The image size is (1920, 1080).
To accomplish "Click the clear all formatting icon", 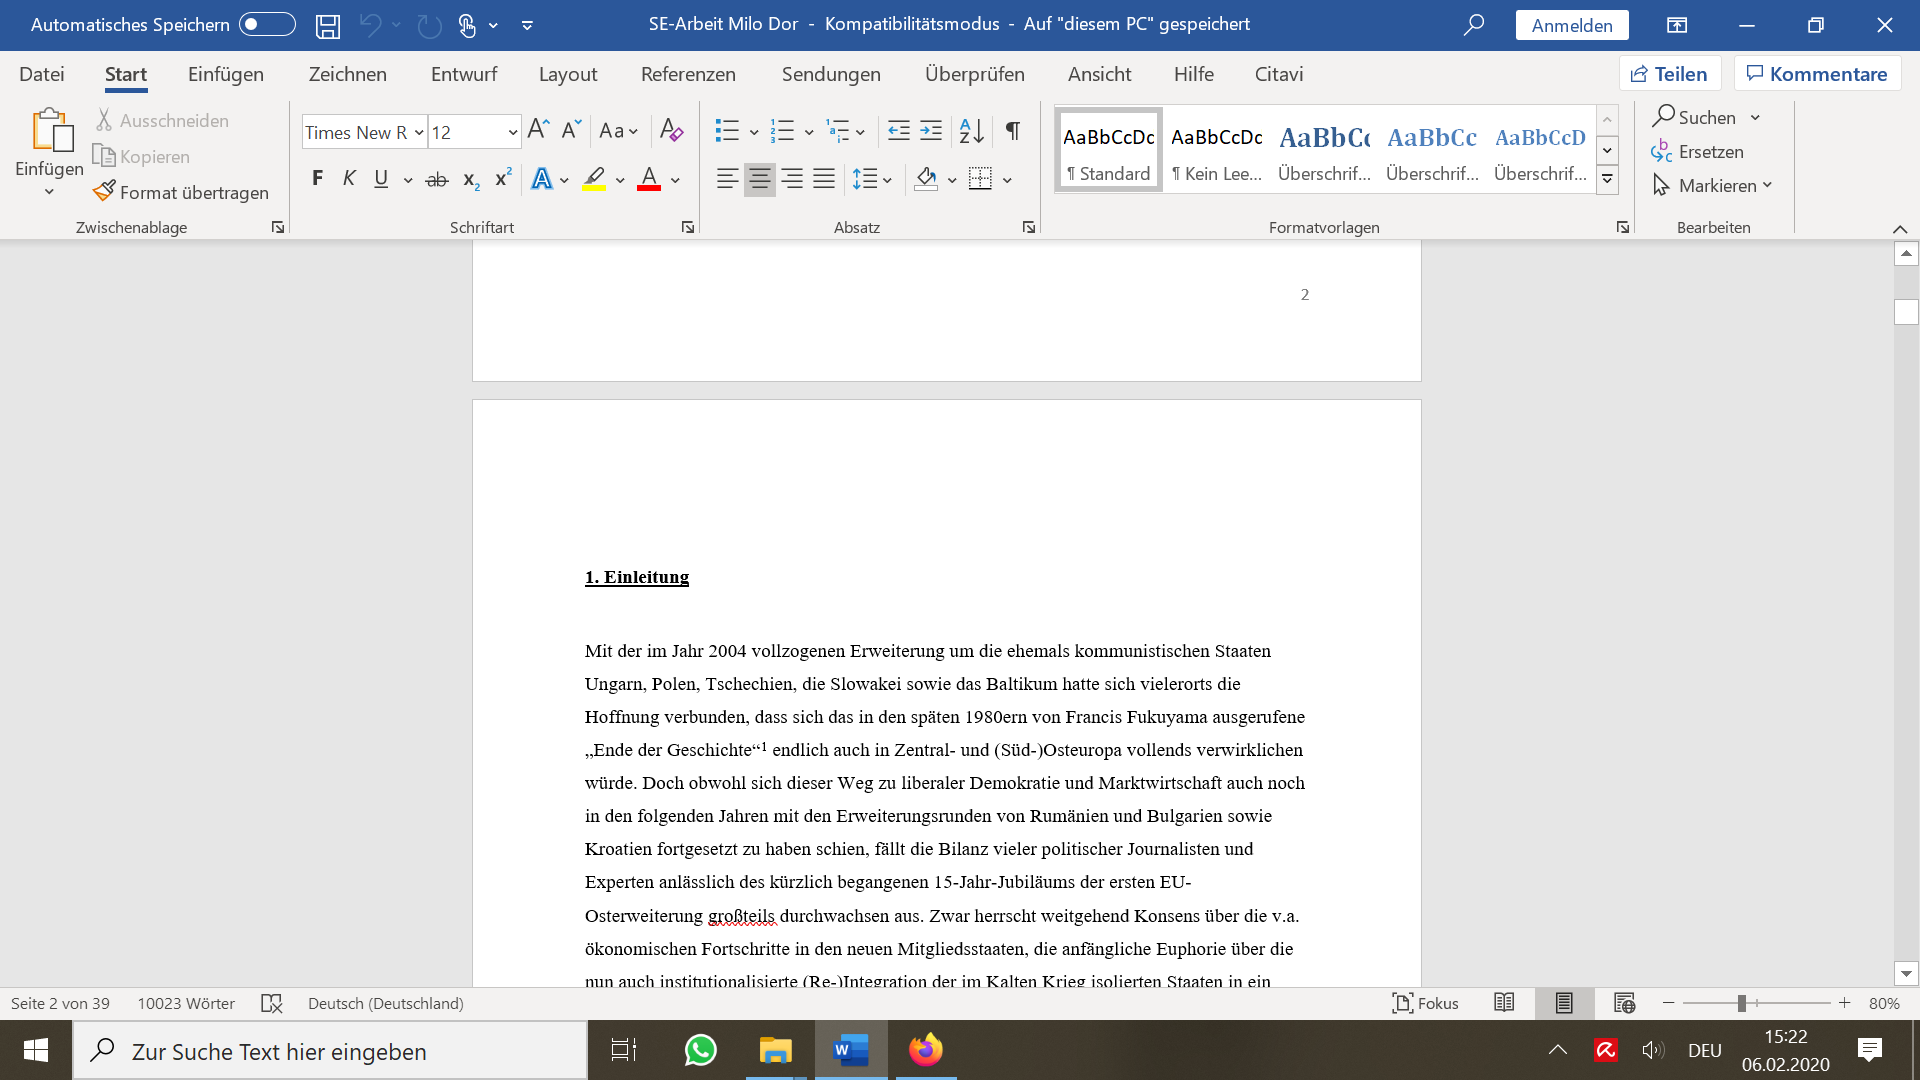I will click(x=671, y=131).
